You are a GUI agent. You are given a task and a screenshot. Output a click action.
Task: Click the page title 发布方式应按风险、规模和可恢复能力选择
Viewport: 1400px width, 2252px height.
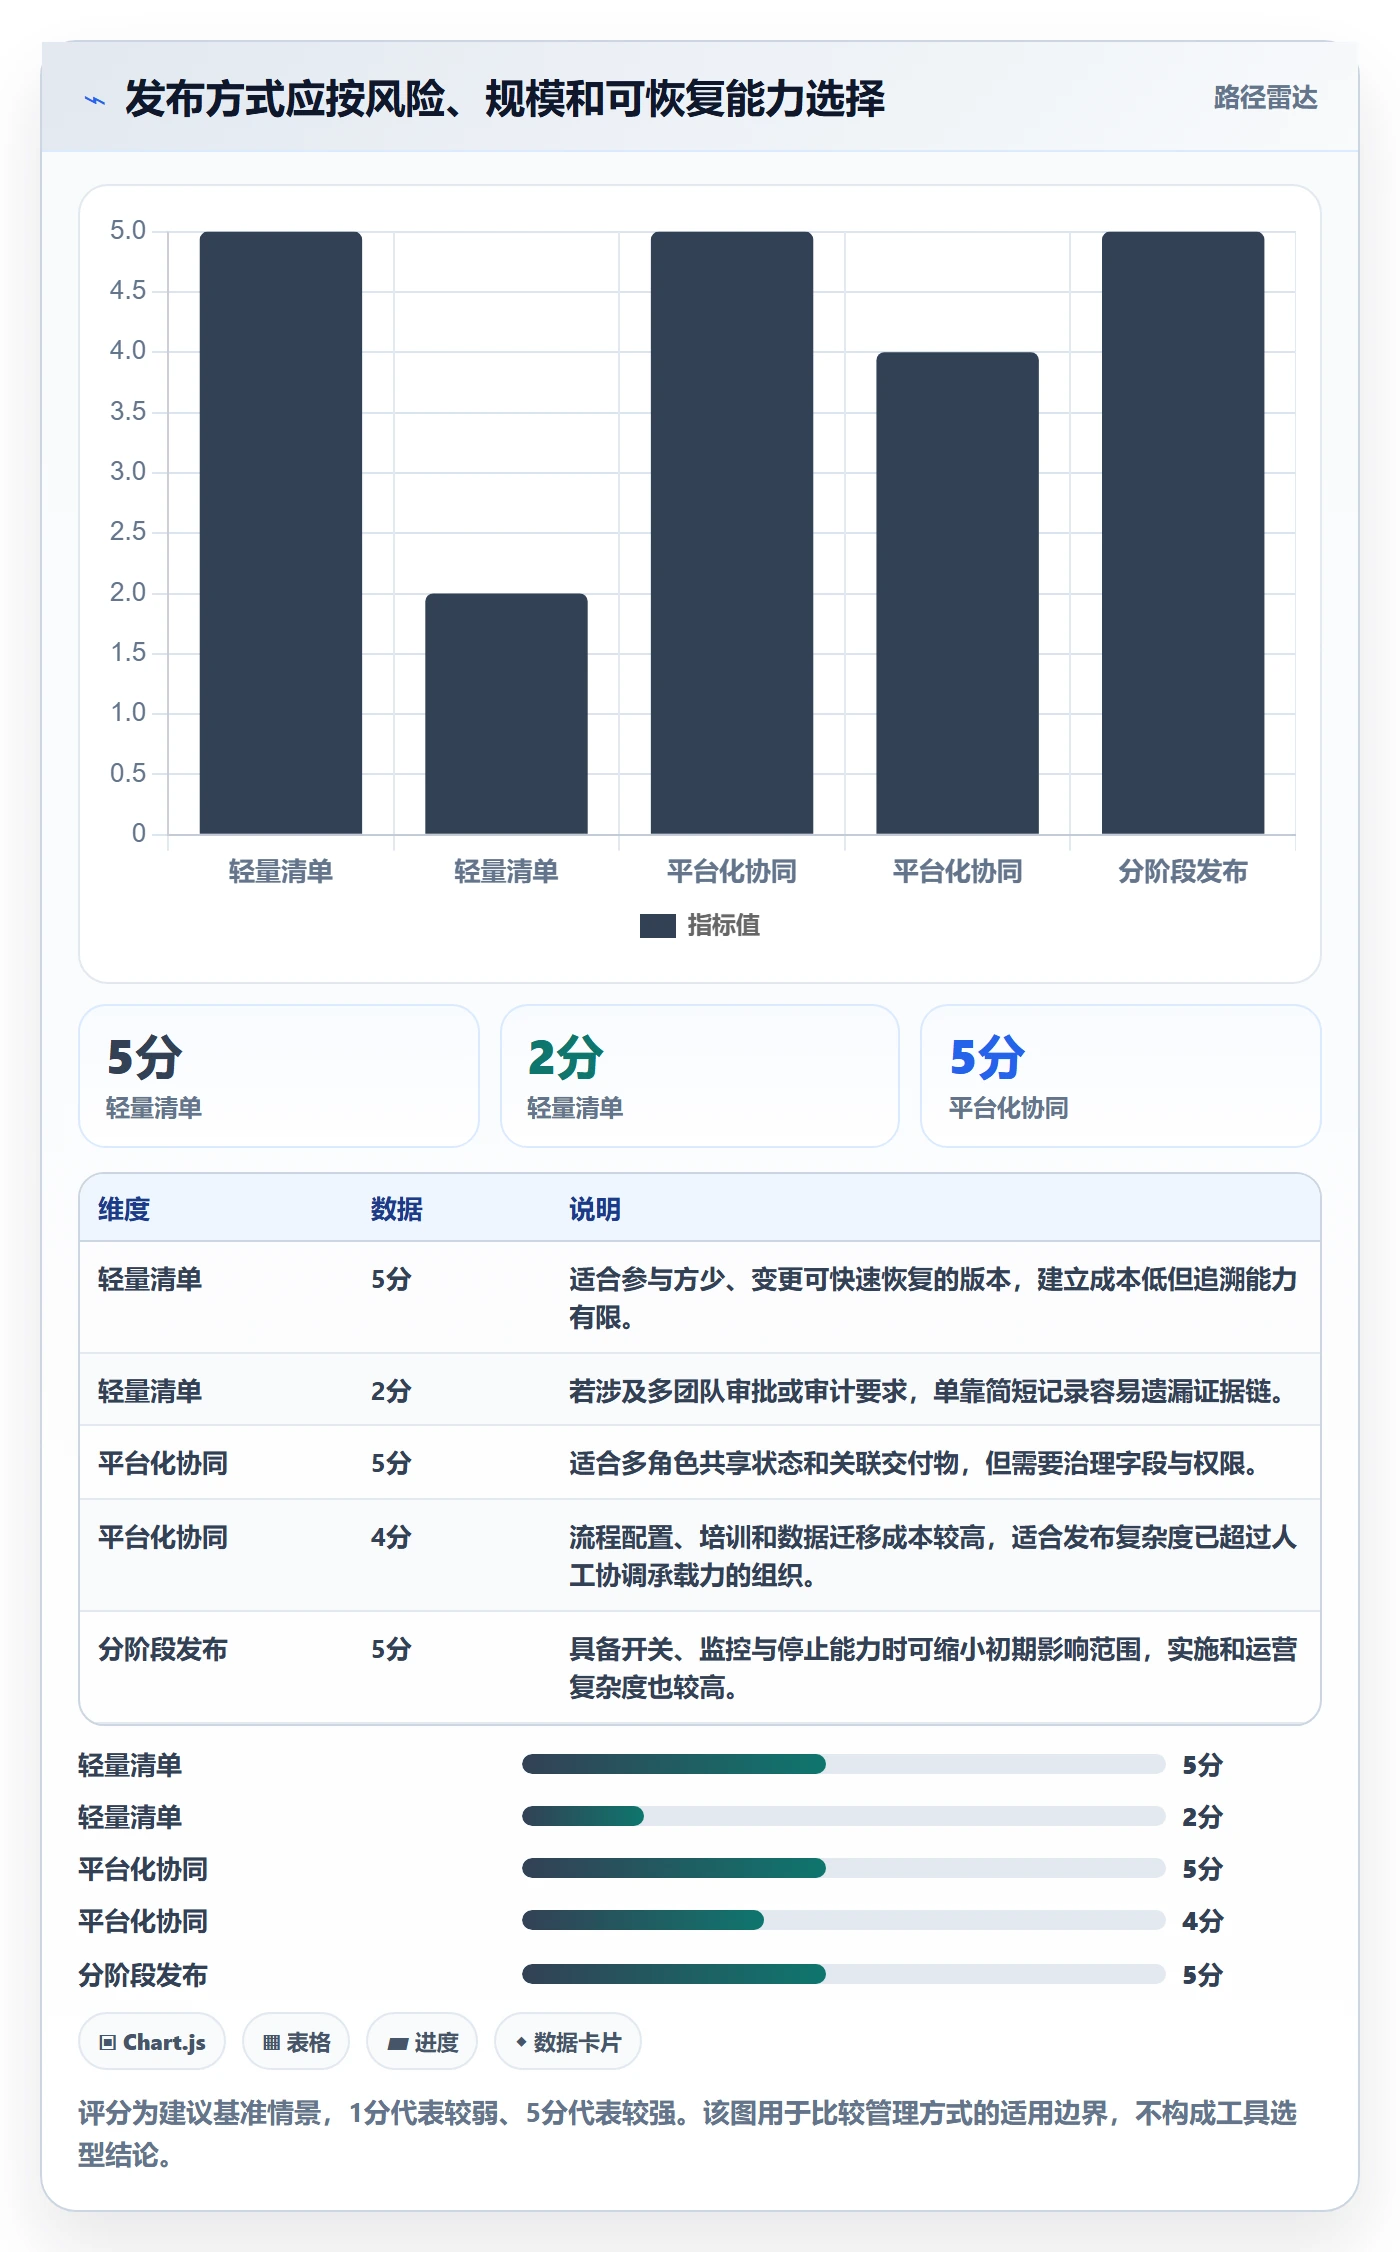(x=505, y=99)
